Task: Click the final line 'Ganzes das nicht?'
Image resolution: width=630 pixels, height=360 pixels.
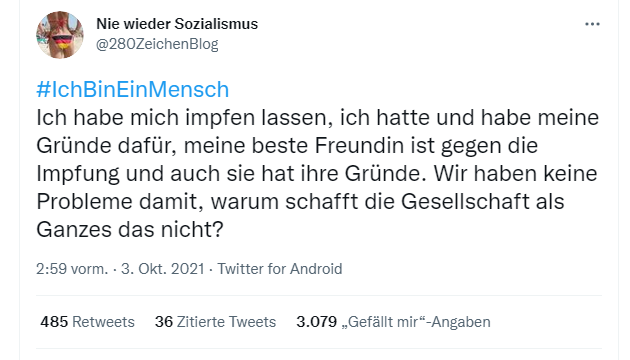Action: (x=130, y=230)
